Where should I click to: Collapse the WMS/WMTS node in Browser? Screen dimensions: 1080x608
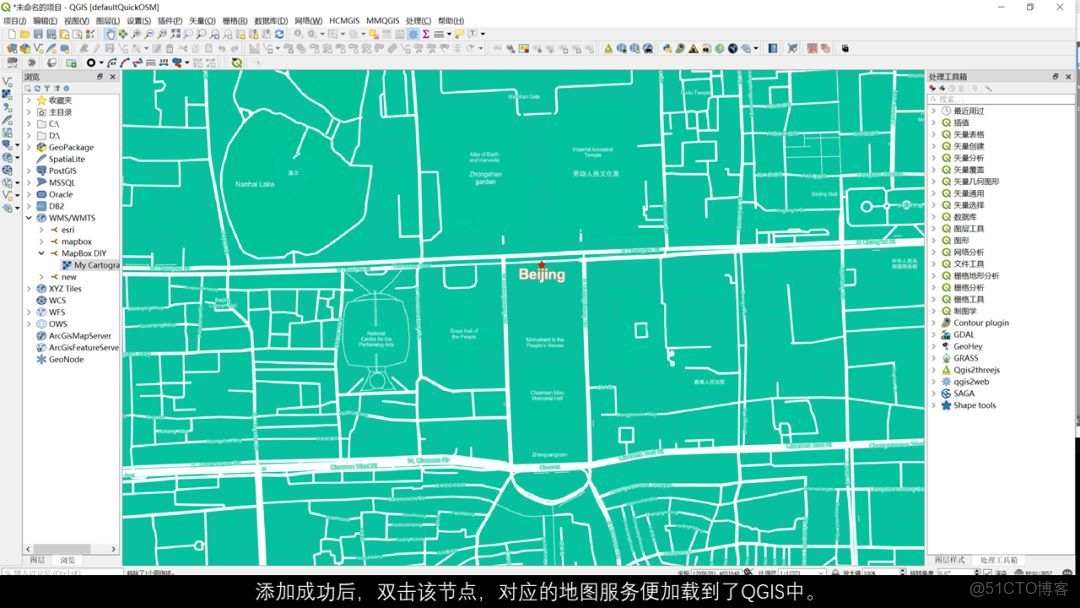pos(27,218)
